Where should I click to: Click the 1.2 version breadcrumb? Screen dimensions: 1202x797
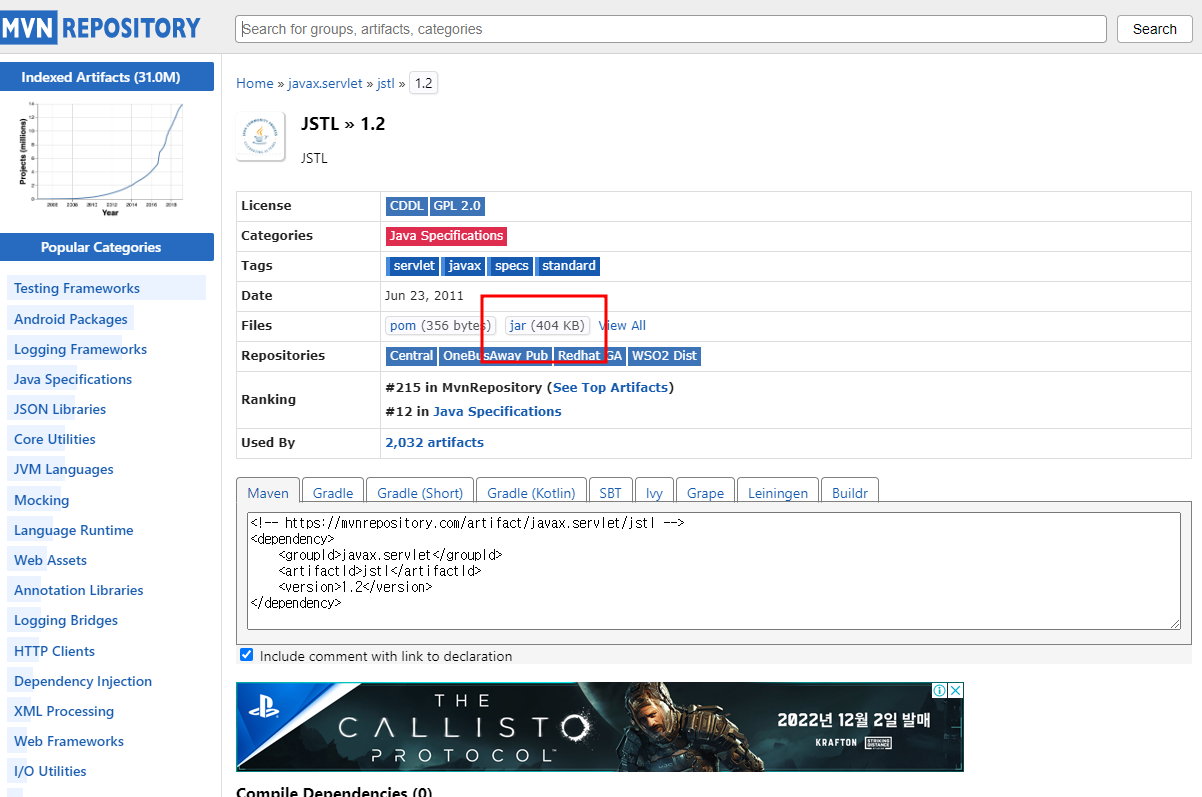pos(423,83)
